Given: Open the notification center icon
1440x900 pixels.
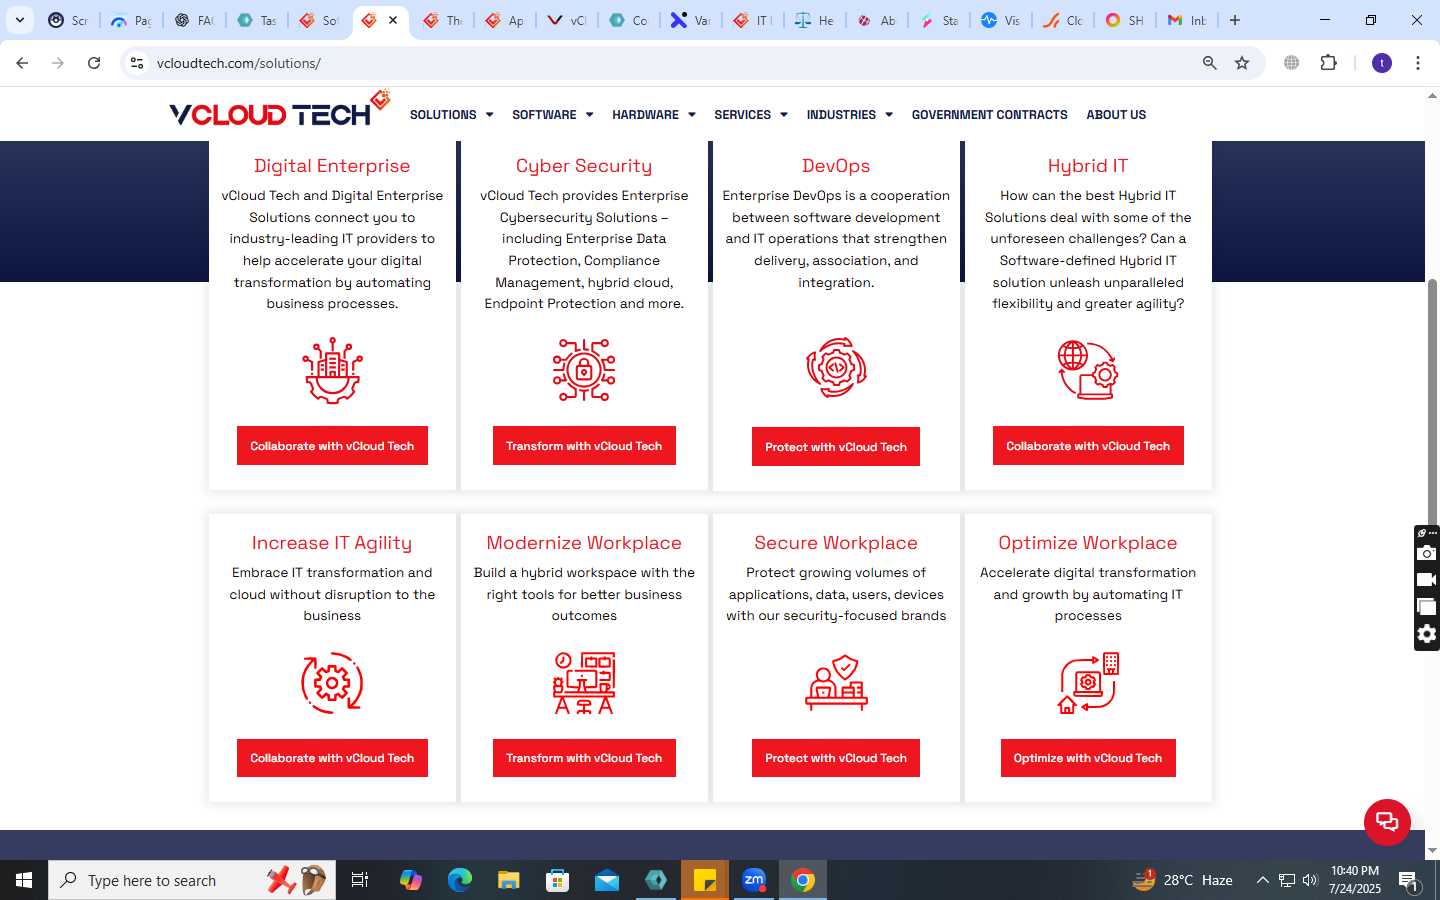Looking at the screenshot, I should [1408, 880].
